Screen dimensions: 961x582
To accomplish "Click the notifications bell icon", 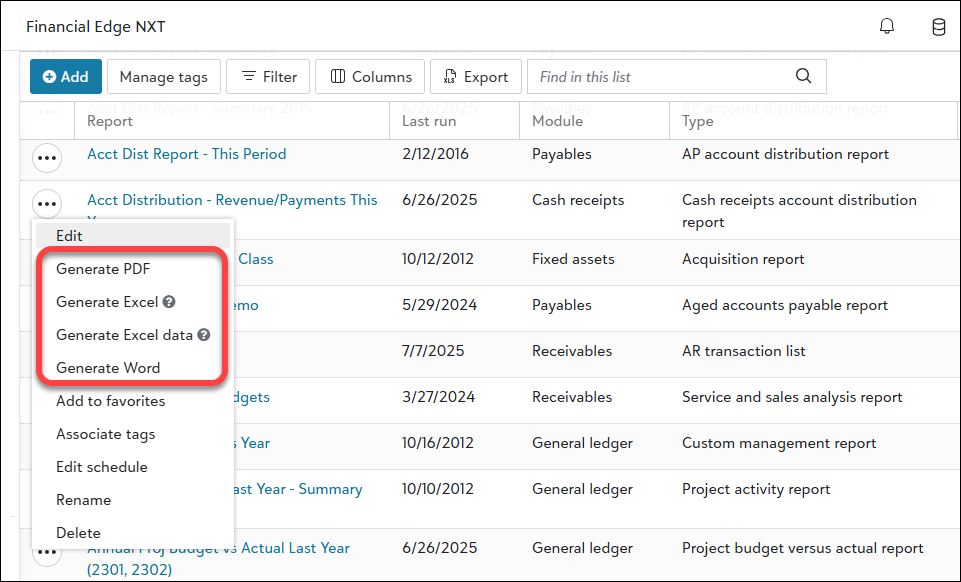I will tap(886, 27).
